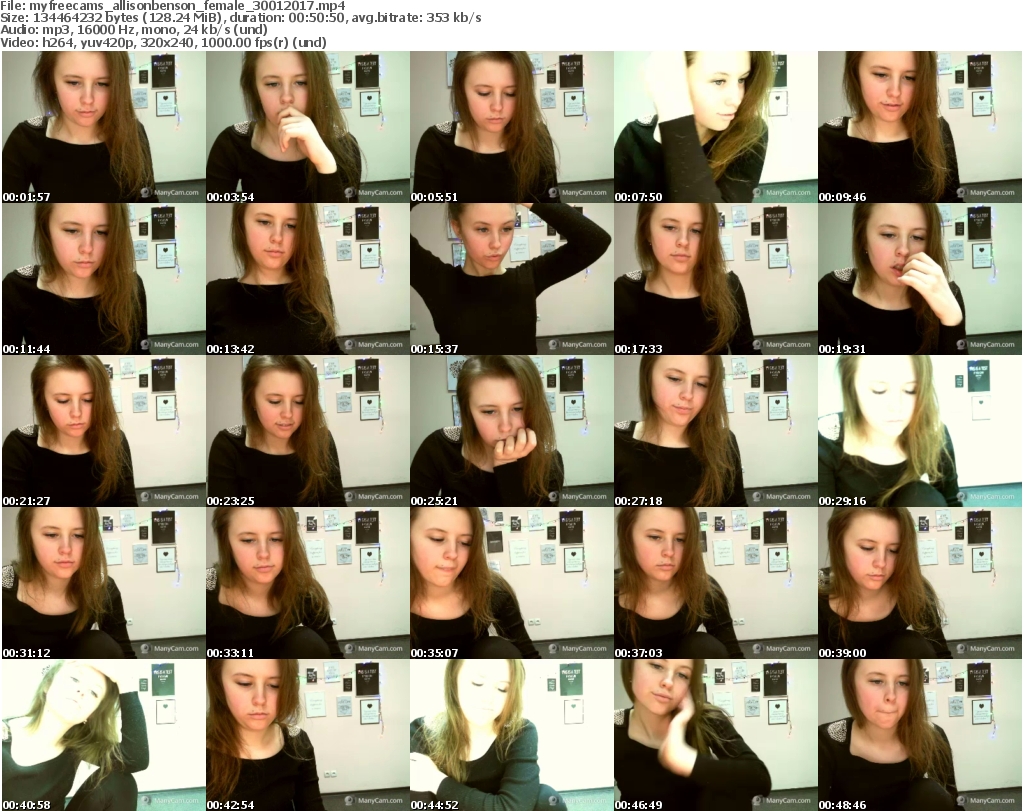1024x811 pixels.
Task: Pick the 00:39:00 thumbnail
Action: point(920,583)
